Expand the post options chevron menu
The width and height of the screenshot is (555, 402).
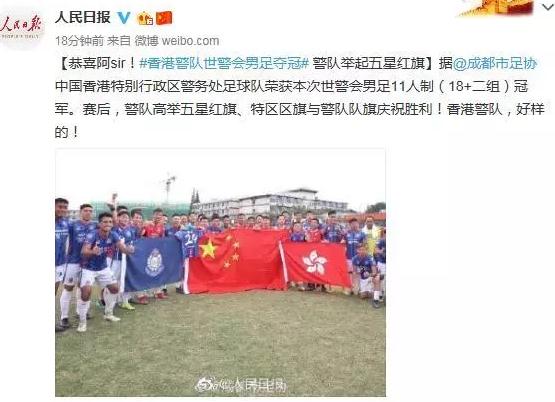(x=547, y=6)
